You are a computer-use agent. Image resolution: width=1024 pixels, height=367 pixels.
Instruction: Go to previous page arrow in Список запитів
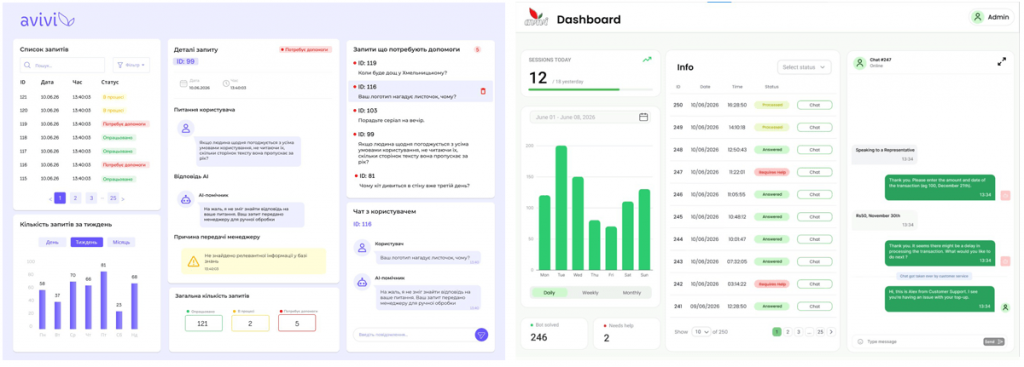pos(50,199)
